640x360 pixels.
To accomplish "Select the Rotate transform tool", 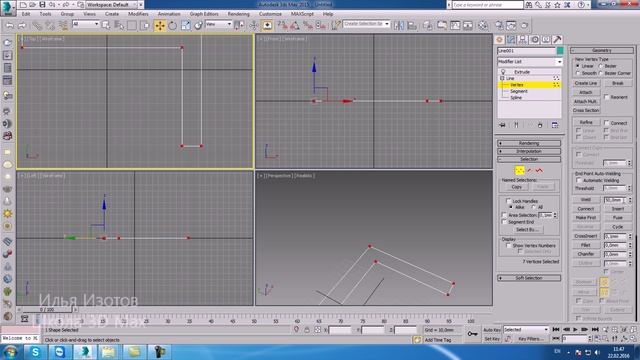I will 173,25.
